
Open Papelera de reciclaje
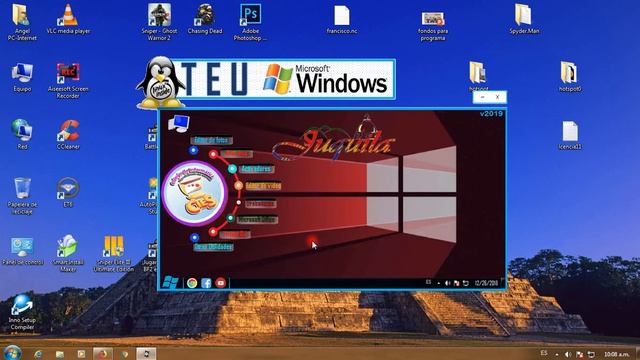22,196
